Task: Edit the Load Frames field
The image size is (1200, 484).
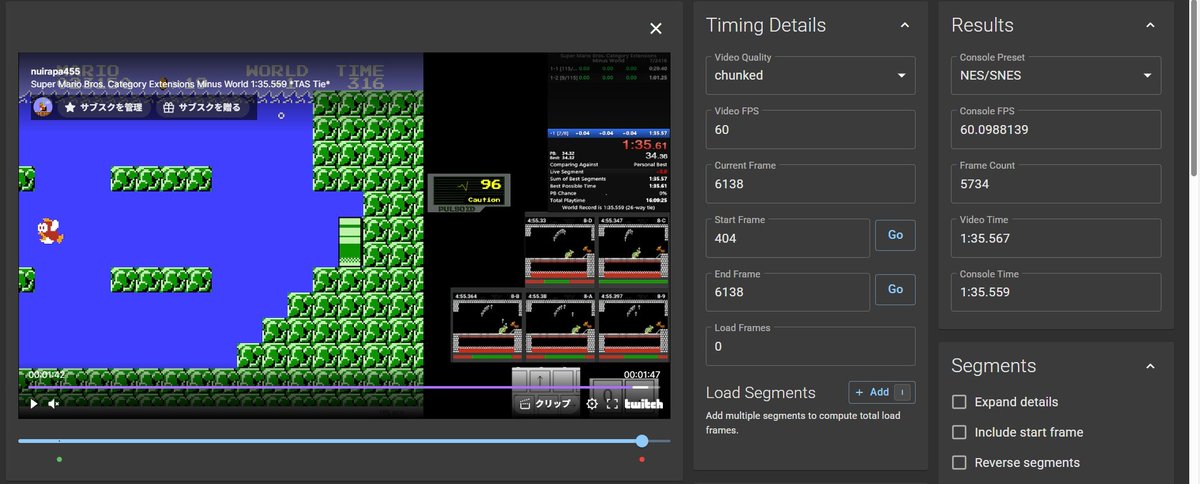Action: (x=810, y=346)
